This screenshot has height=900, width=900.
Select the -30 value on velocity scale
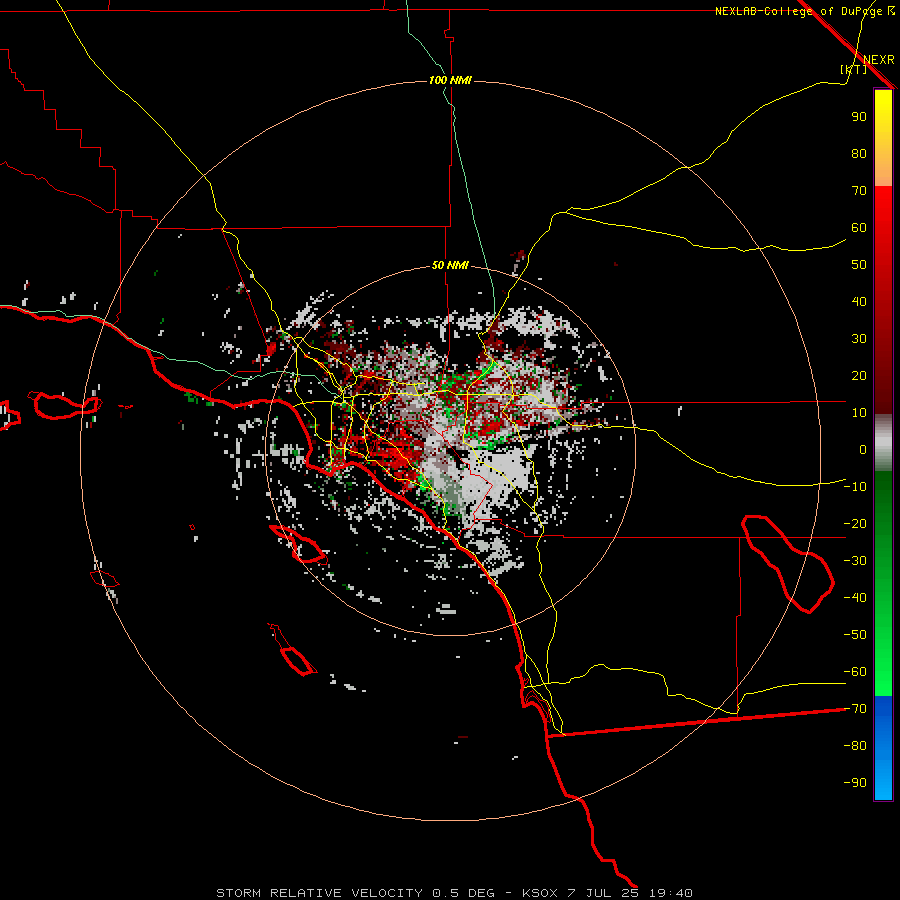tap(855, 561)
